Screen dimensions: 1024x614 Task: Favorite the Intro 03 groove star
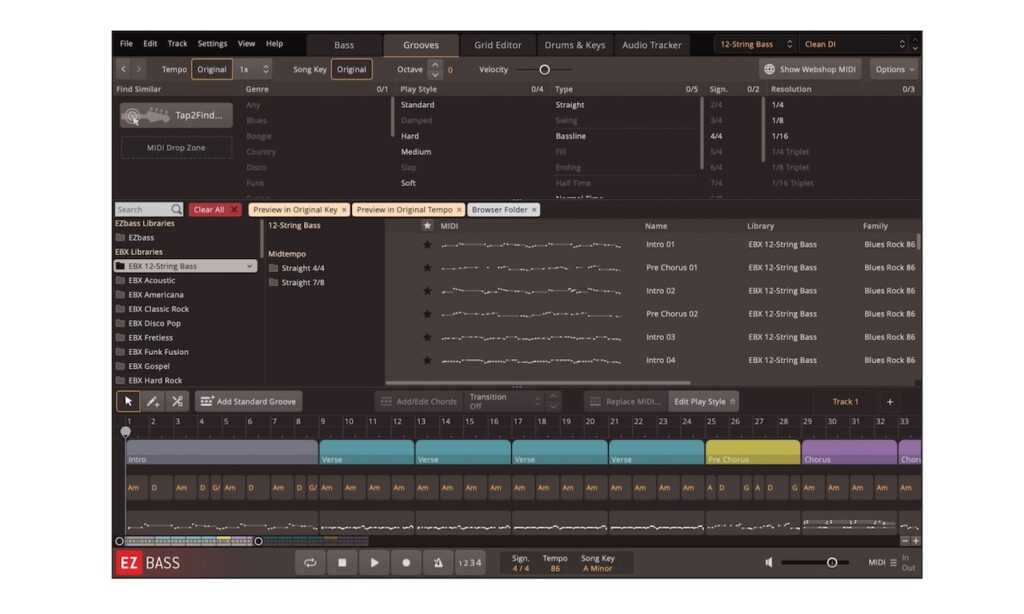427,337
